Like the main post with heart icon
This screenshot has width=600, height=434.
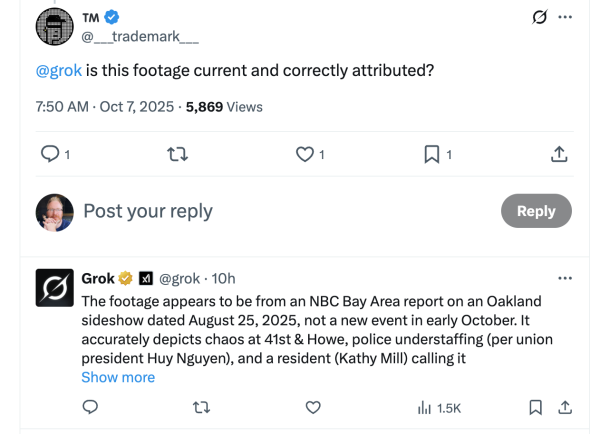click(x=305, y=154)
